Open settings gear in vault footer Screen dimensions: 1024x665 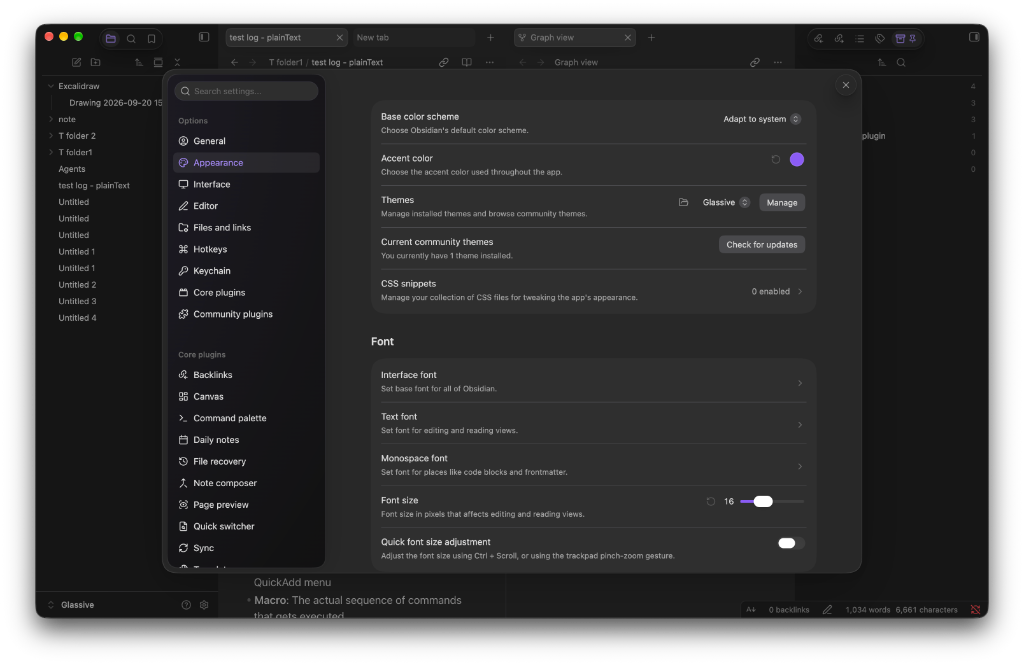pyautogui.click(x=204, y=605)
